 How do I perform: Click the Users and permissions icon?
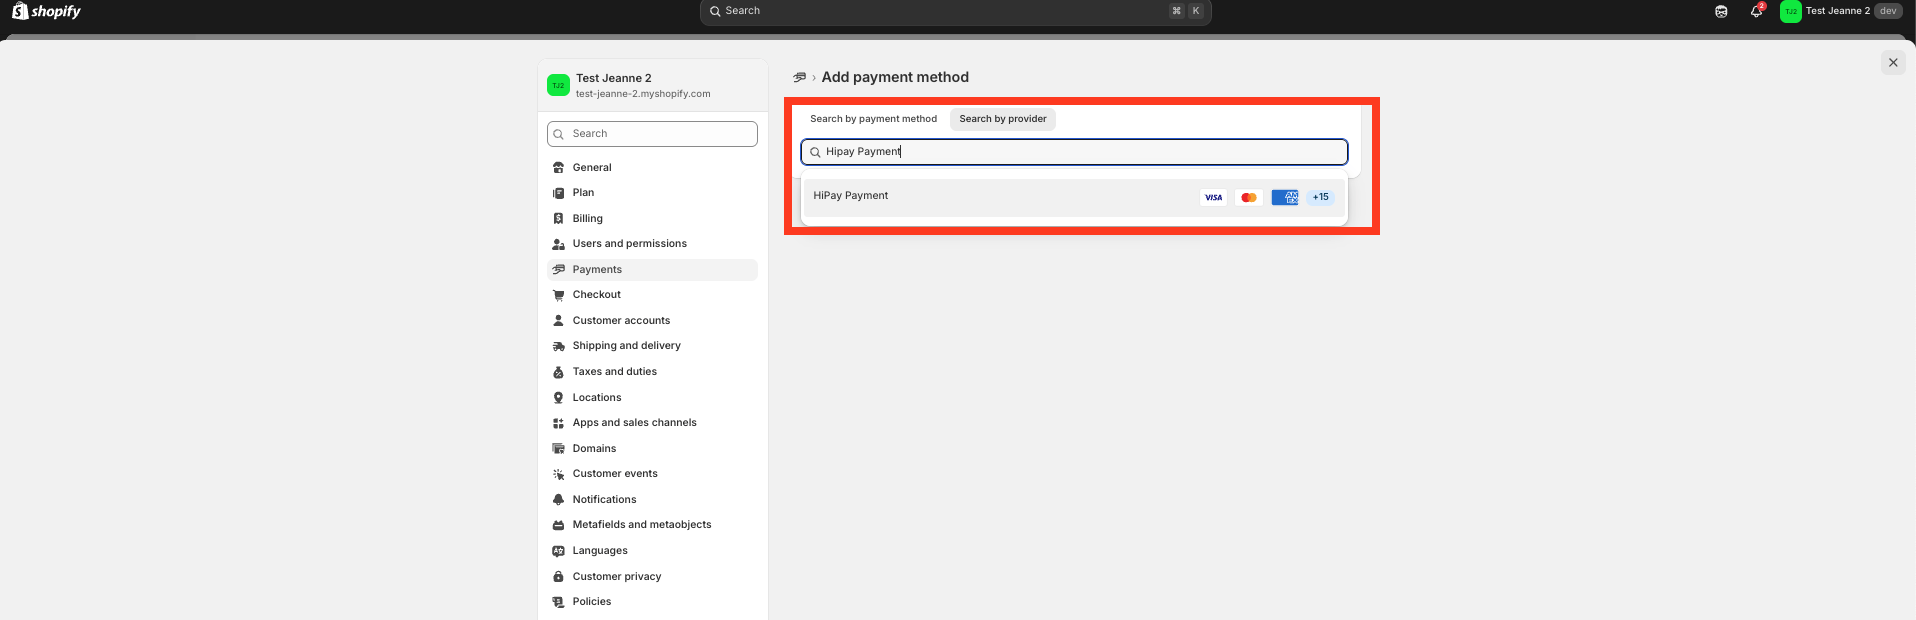click(558, 244)
